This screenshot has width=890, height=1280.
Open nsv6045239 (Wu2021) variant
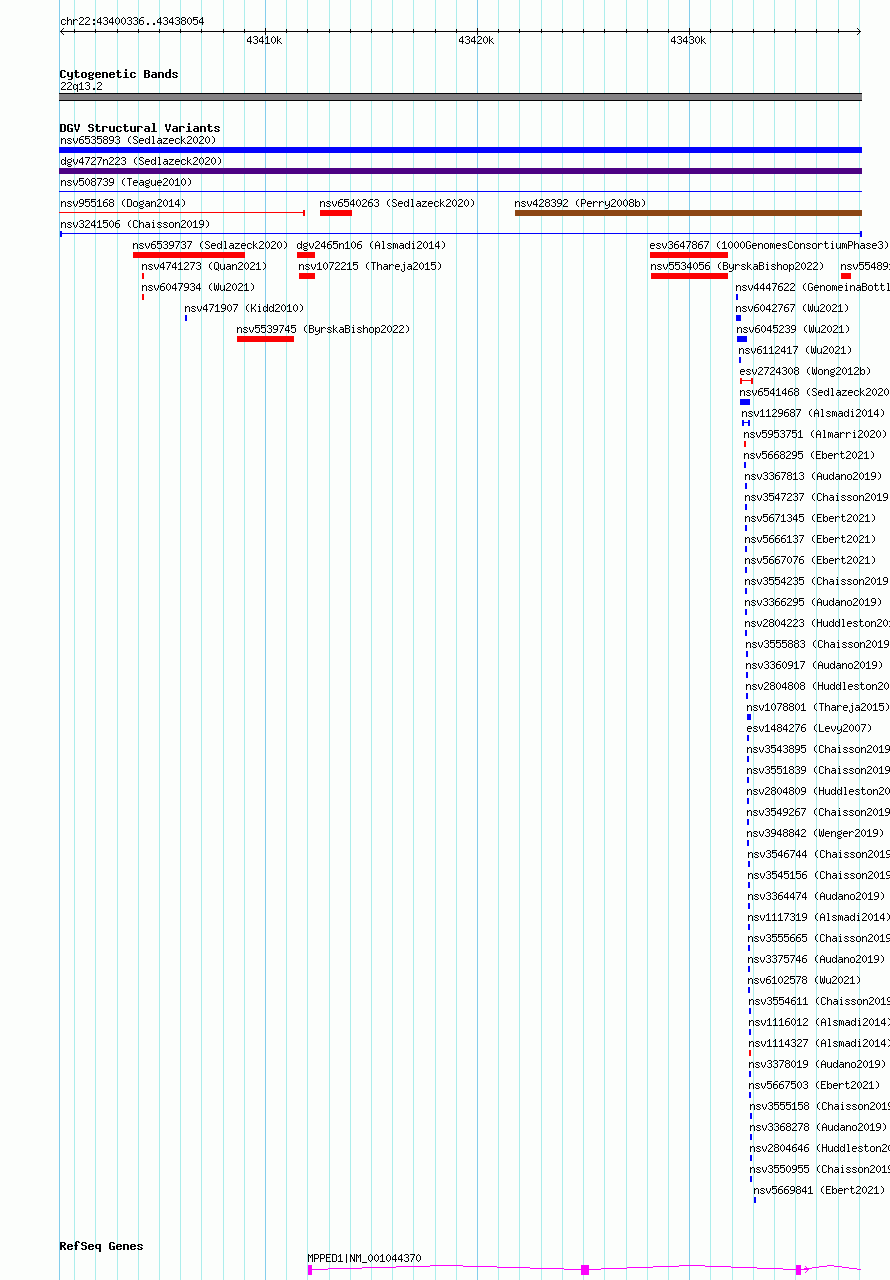pos(793,329)
